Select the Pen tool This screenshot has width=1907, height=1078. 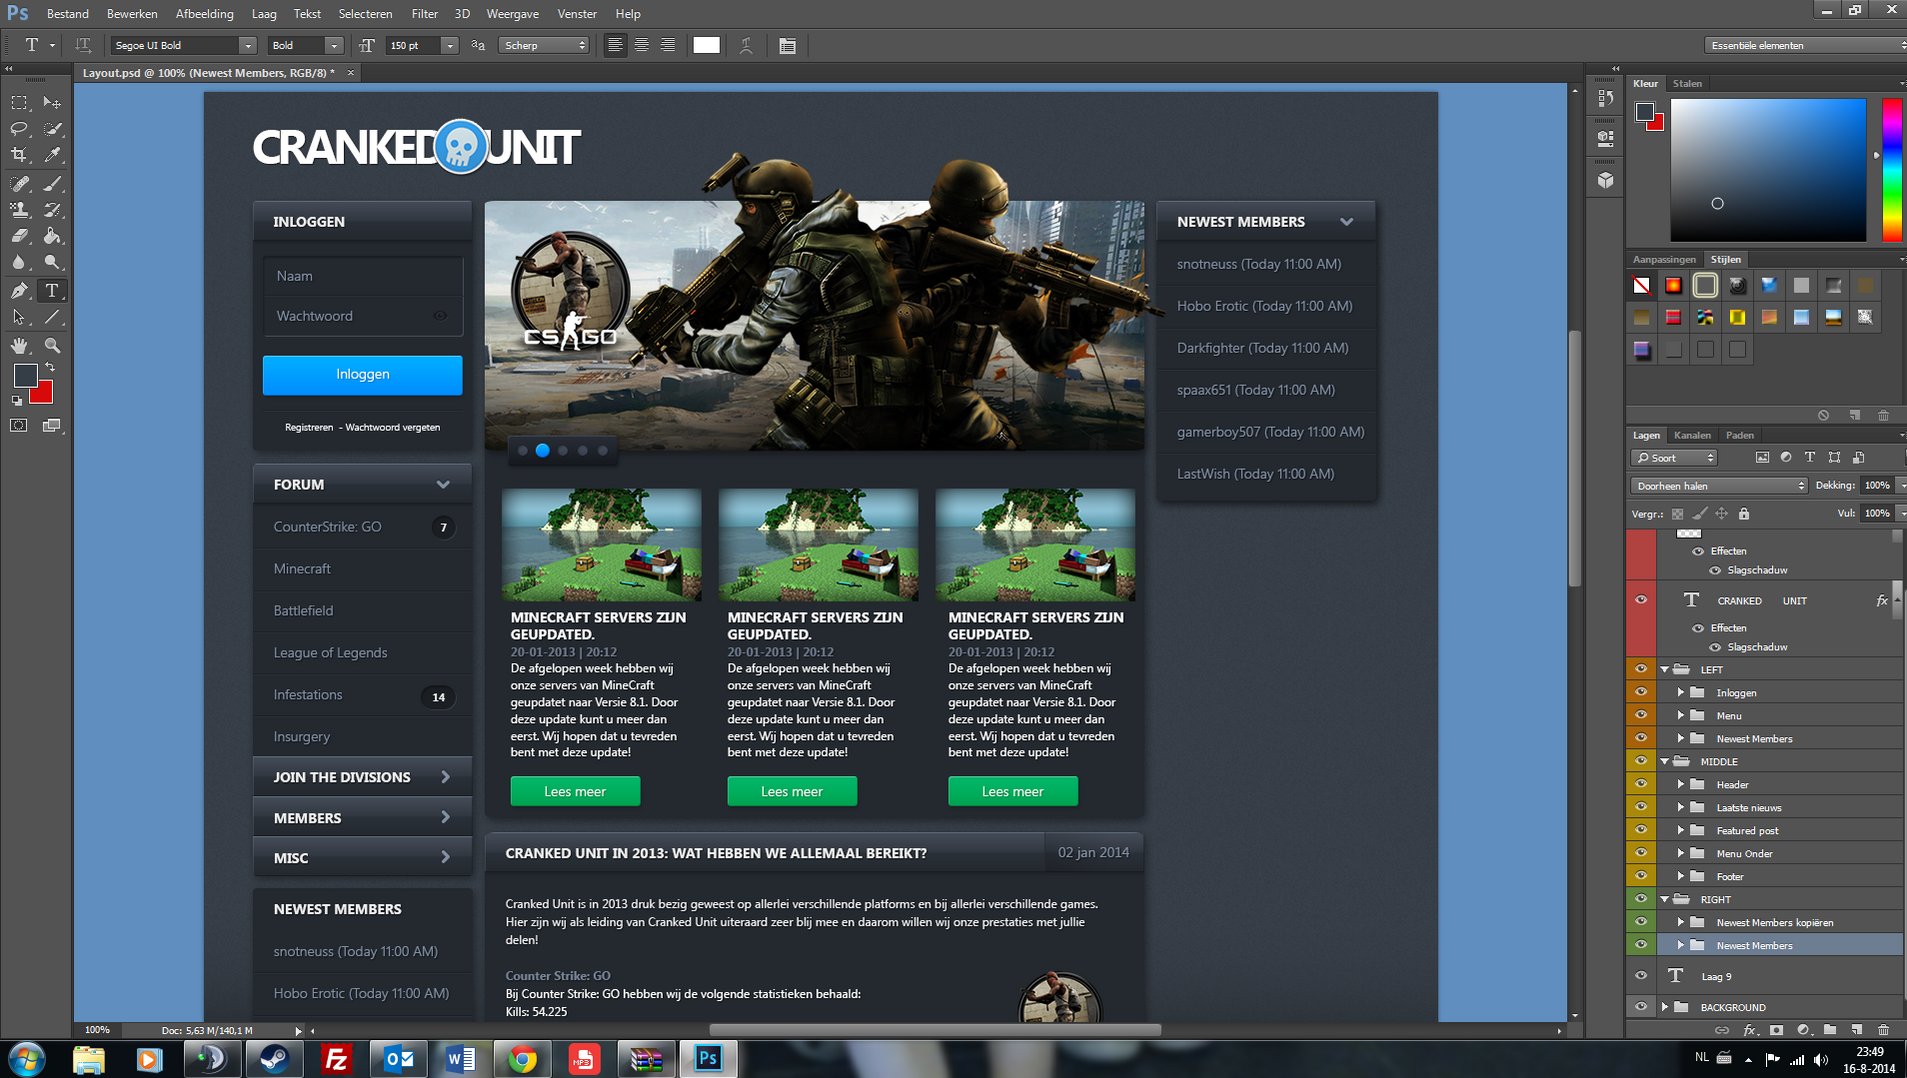point(19,290)
